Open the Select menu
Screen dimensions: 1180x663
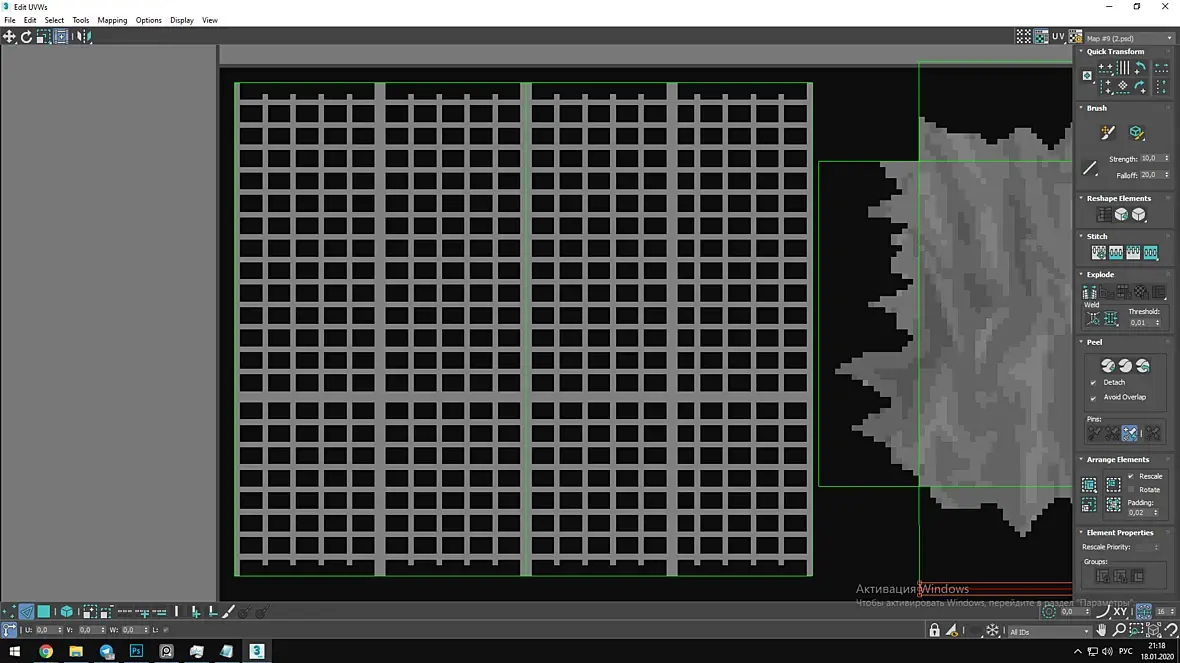pos(54,20)
